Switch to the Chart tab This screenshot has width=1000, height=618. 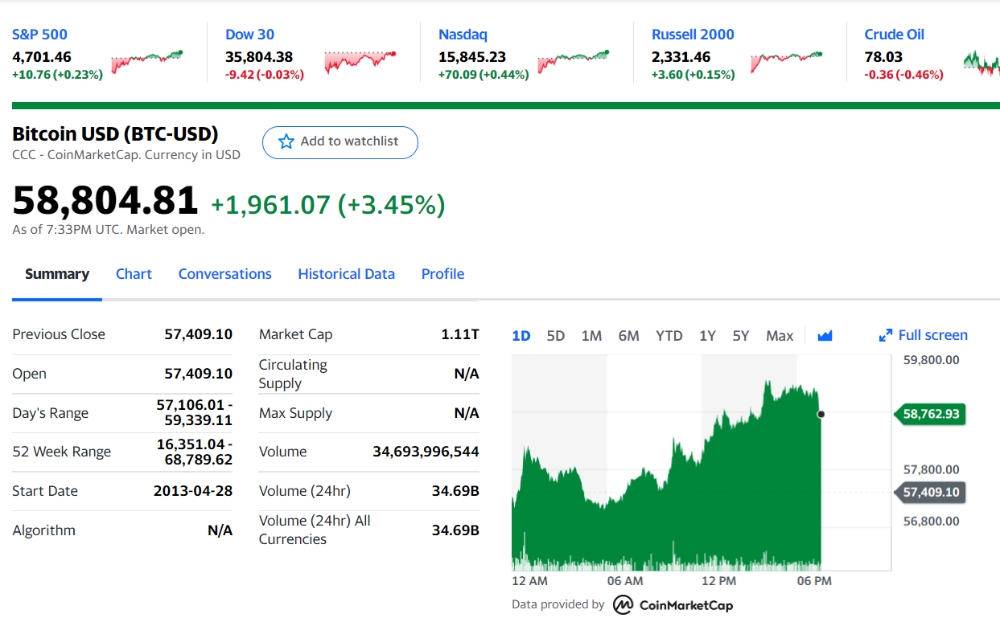(x=134, y=274)
